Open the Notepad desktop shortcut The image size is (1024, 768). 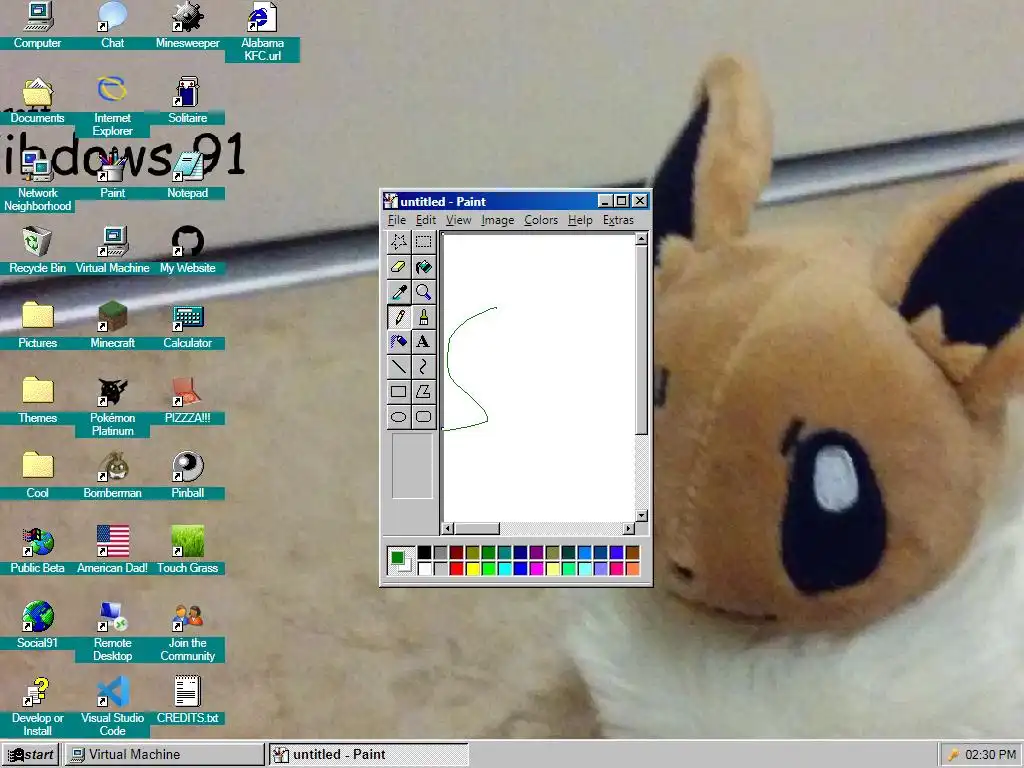pos(187,175)
